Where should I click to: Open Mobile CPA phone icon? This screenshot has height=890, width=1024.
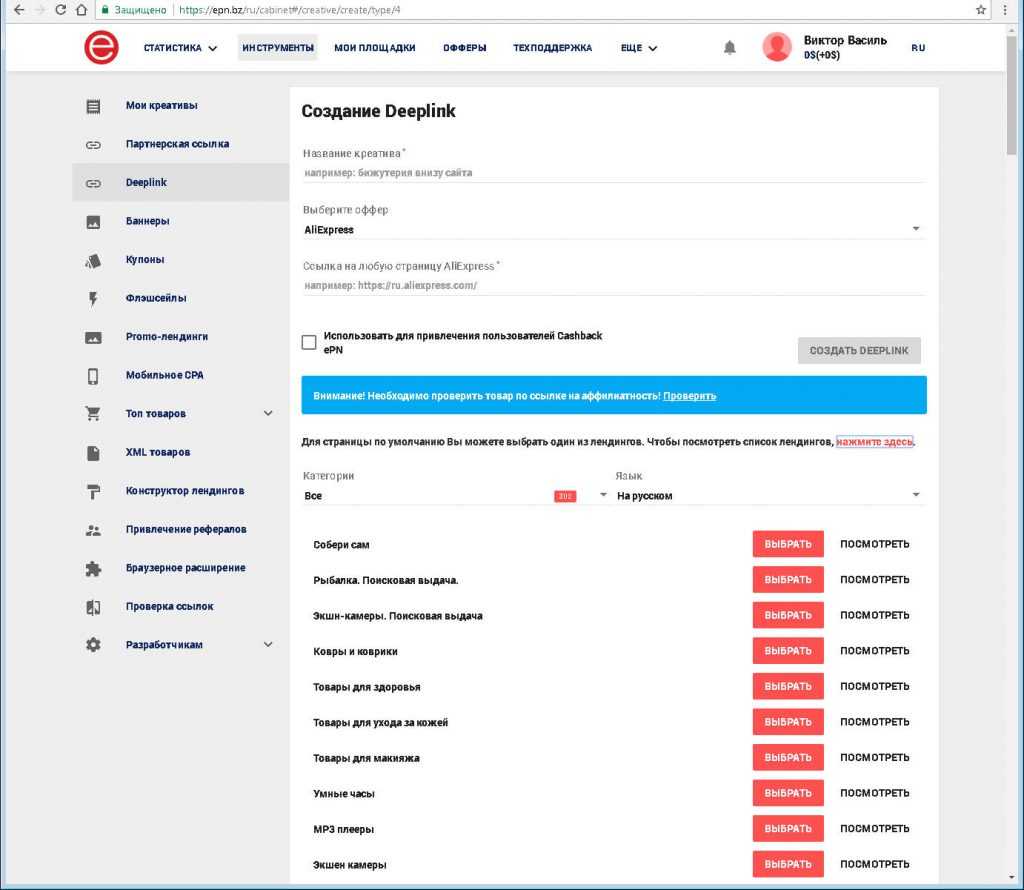pyautogui.click(x=93, y=376)
